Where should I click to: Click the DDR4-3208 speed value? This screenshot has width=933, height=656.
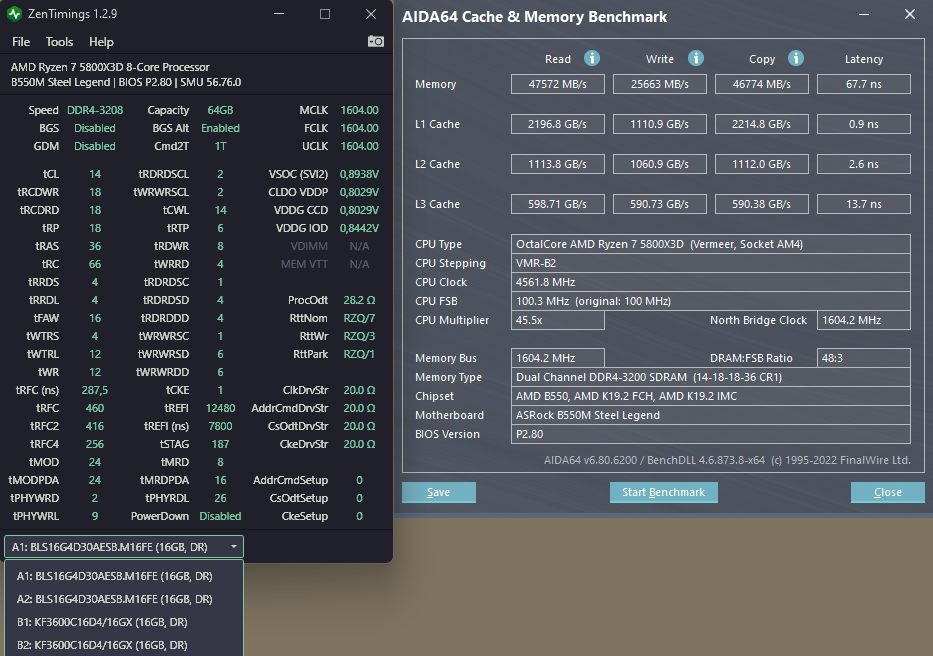coord(95,110)
